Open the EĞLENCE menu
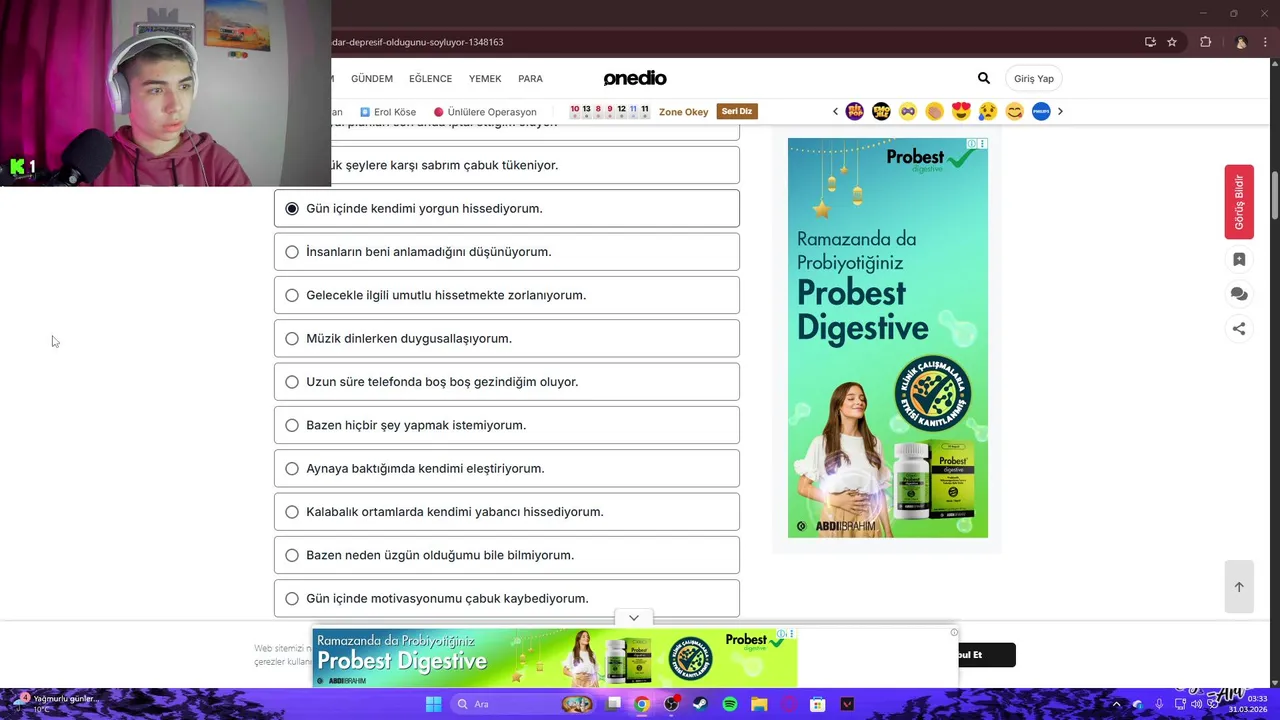This screenshot has width=1280, height=720. pyautogui.click(x=430, y=78)
